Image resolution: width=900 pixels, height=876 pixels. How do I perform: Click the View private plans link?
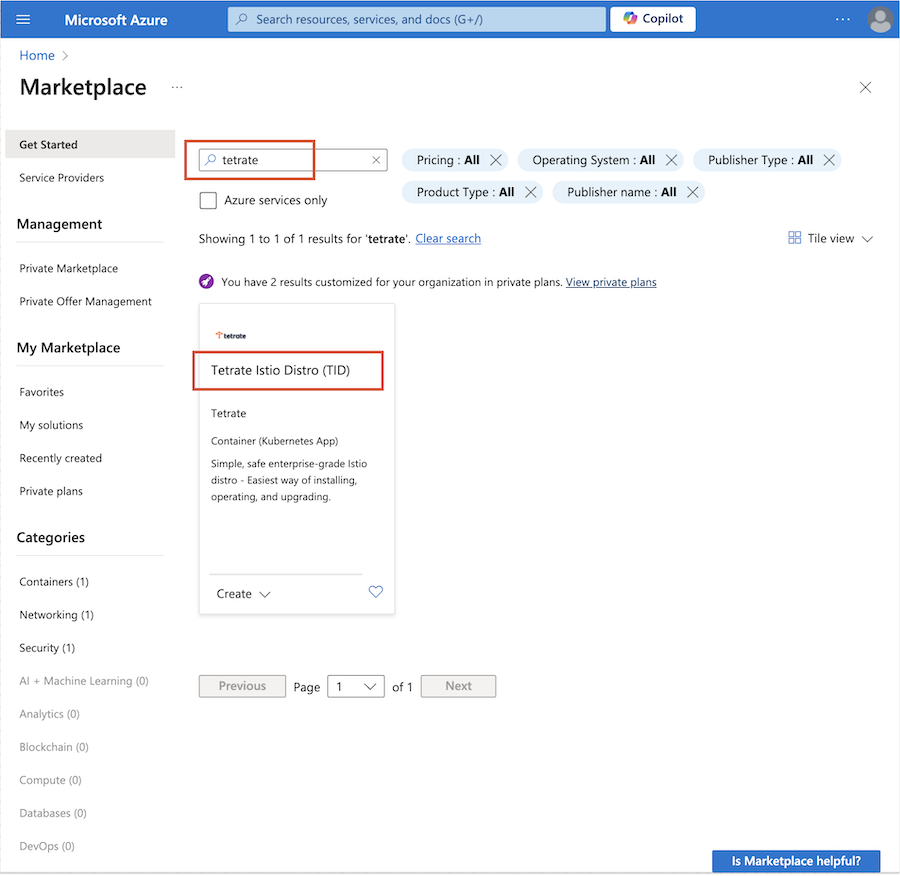(x=611, y=282)
